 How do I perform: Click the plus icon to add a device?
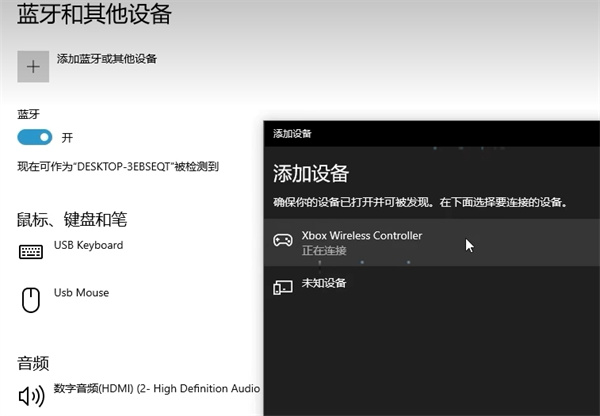[33, 66]
